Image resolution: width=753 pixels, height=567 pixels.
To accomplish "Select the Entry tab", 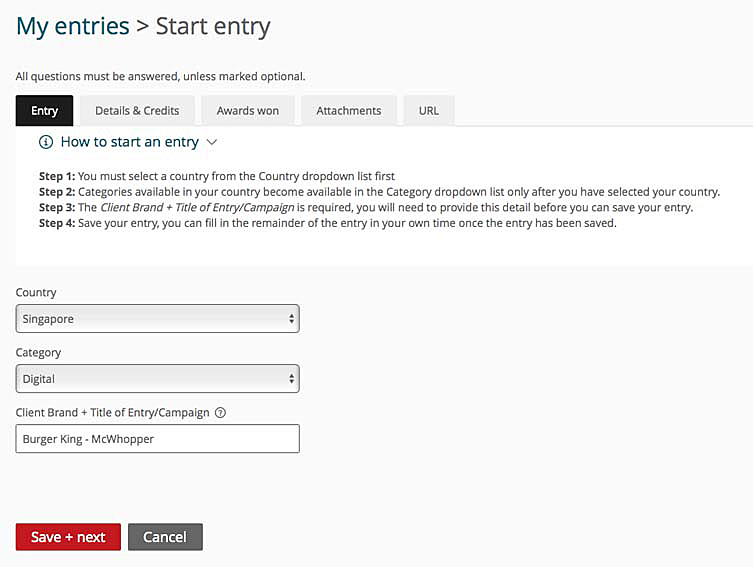I will (45, 111).
